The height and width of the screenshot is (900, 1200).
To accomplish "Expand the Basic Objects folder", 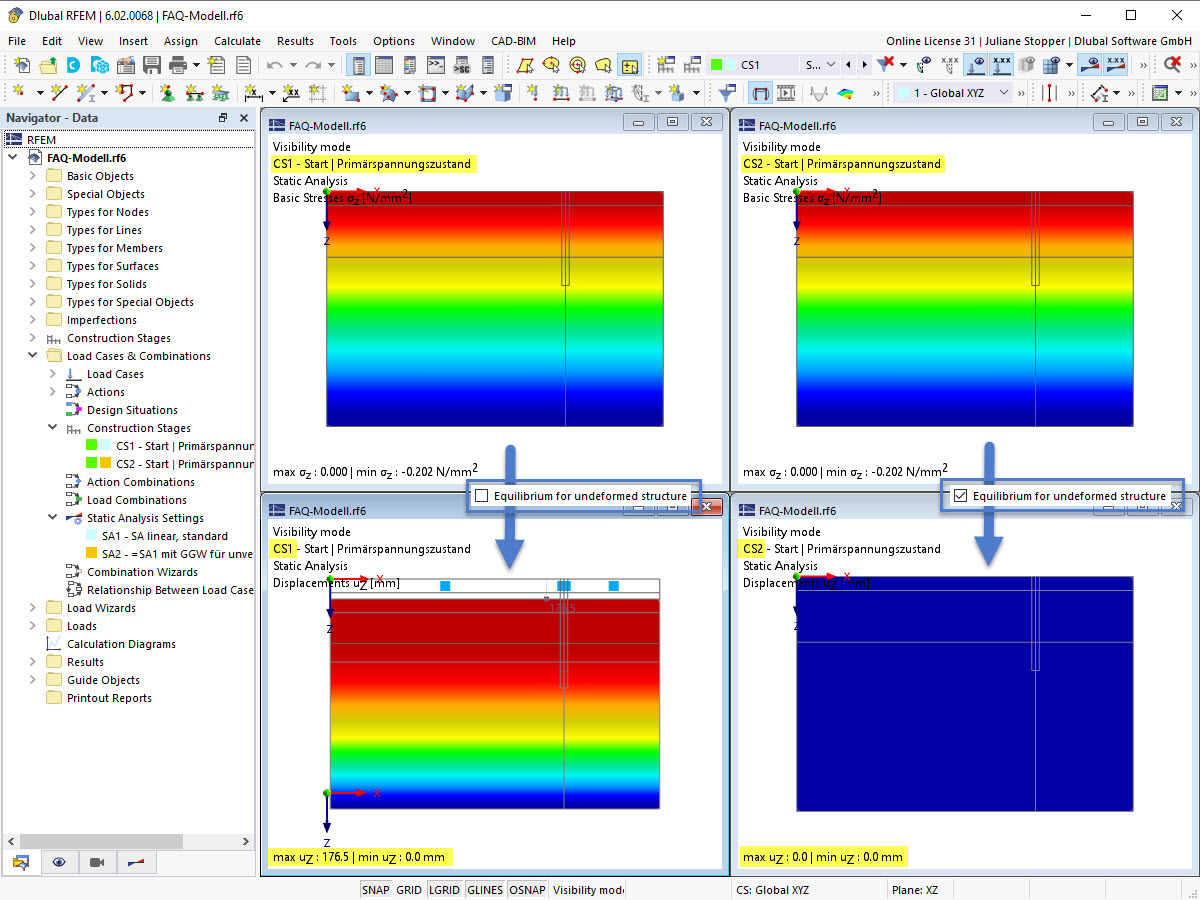I will tap(30, 175).
